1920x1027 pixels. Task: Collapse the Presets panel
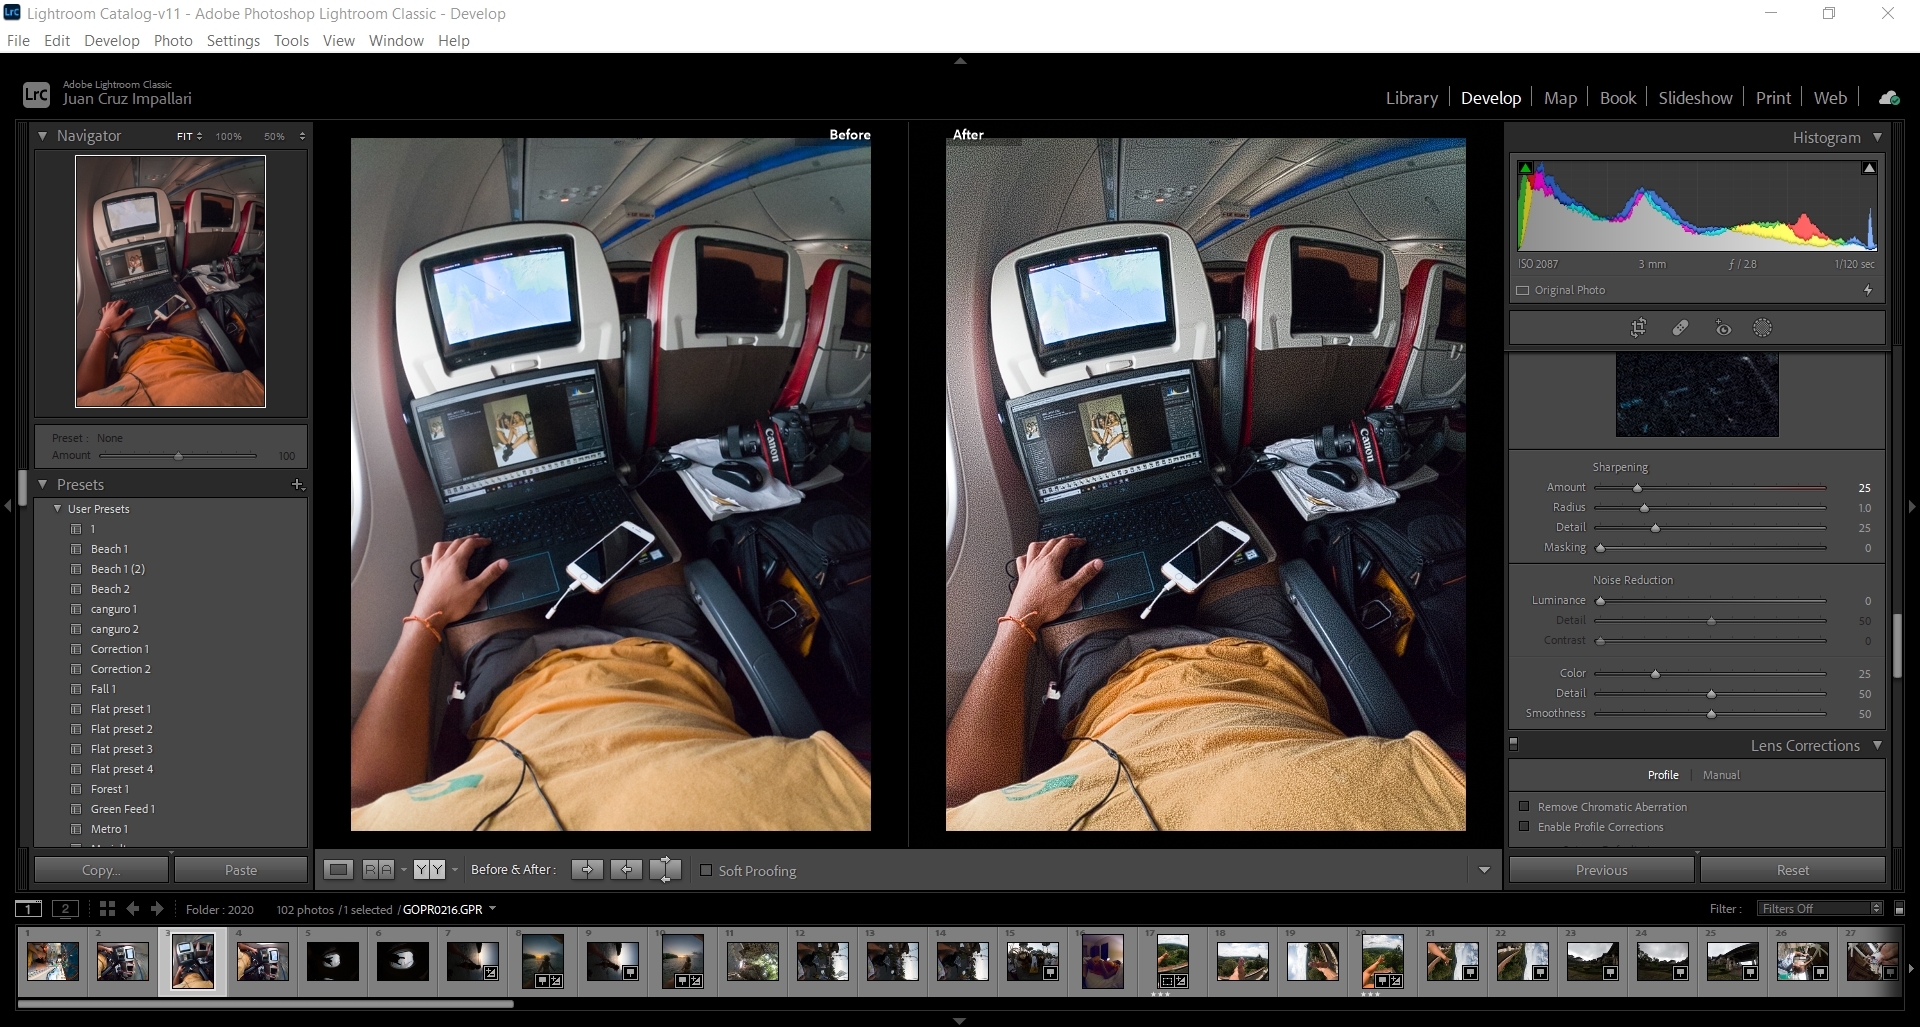(42, 484)
